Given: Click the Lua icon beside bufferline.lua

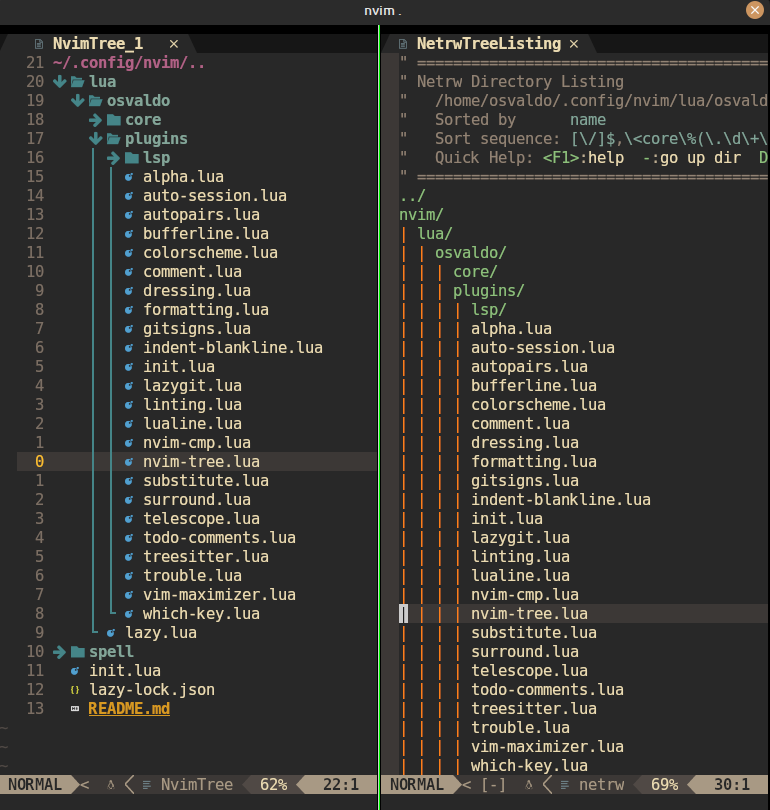Looking at the screenshot, I should [x=129, y=234].
